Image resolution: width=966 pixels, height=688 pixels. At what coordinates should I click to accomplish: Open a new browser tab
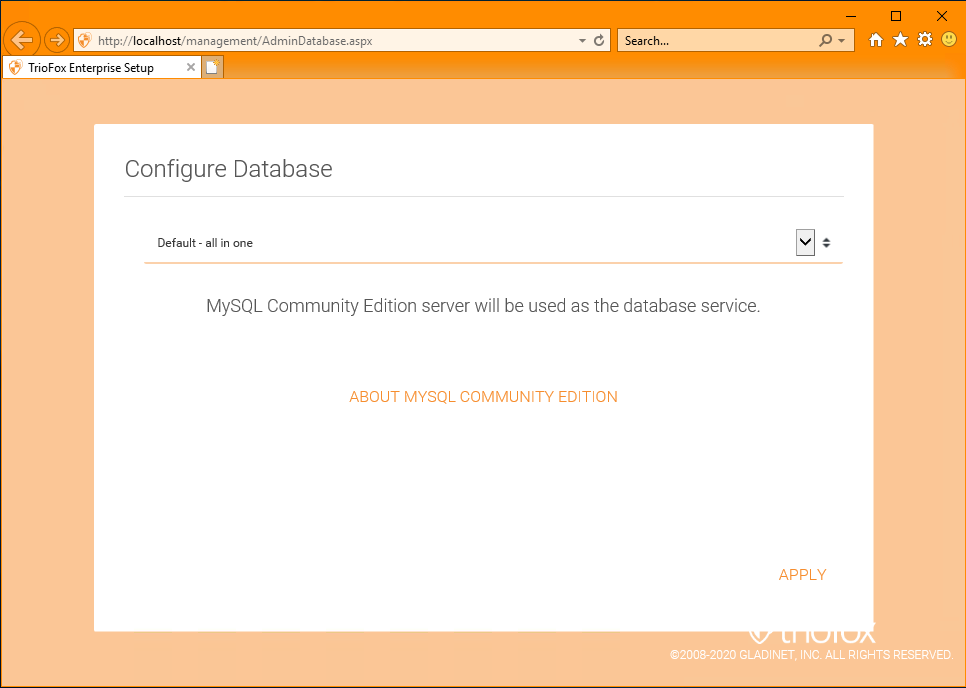point(213,67)
